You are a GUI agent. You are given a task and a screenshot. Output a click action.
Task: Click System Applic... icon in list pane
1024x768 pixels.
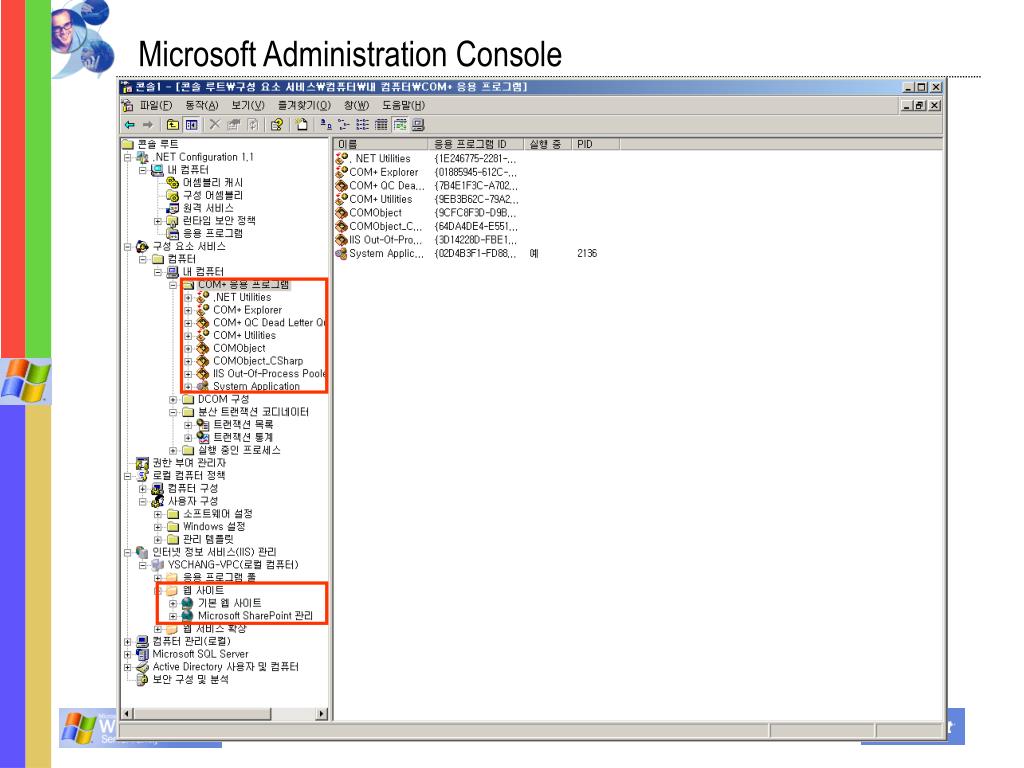pyautogui.click(x=341, y=253)
